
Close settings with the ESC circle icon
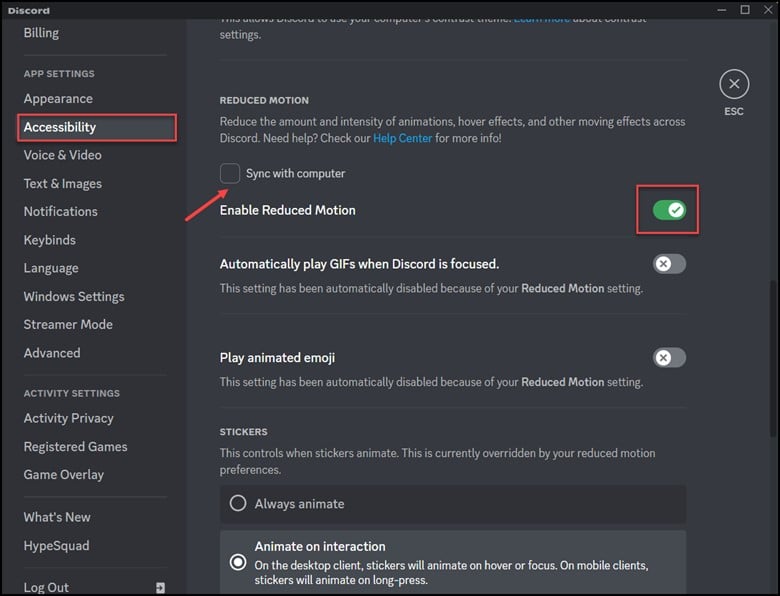[x=733, y=84]
